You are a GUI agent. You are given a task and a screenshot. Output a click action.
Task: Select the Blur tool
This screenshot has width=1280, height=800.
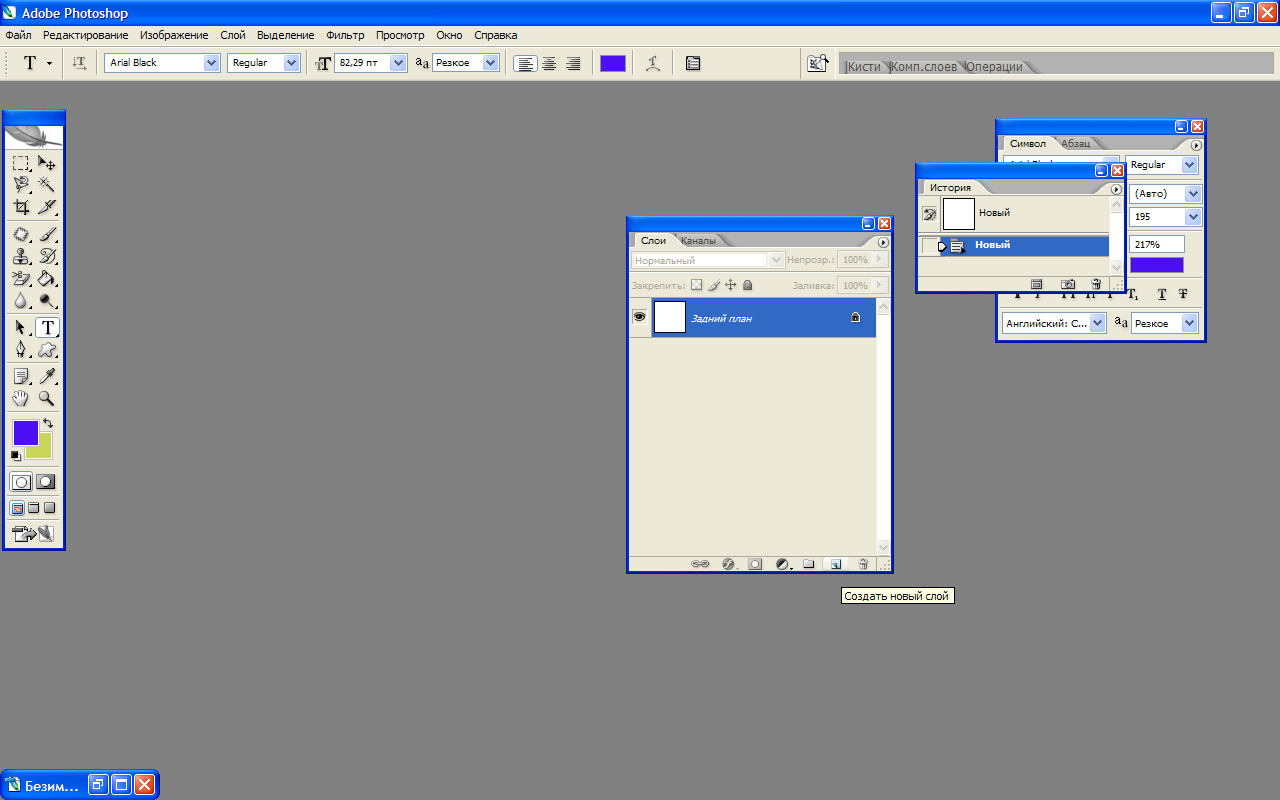(21, 300)
